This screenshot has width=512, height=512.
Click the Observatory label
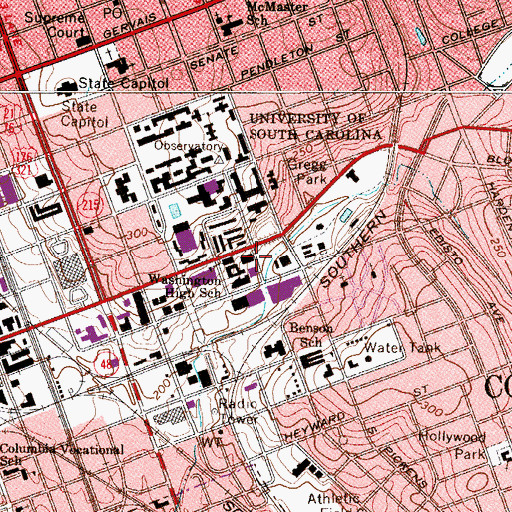(188, 146)
